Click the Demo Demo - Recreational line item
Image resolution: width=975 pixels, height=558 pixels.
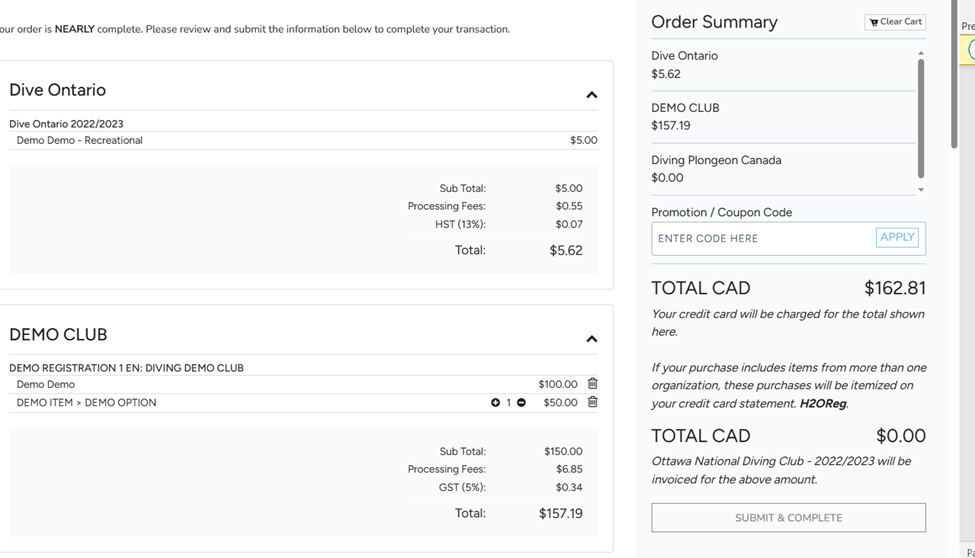tap(80, 141)
